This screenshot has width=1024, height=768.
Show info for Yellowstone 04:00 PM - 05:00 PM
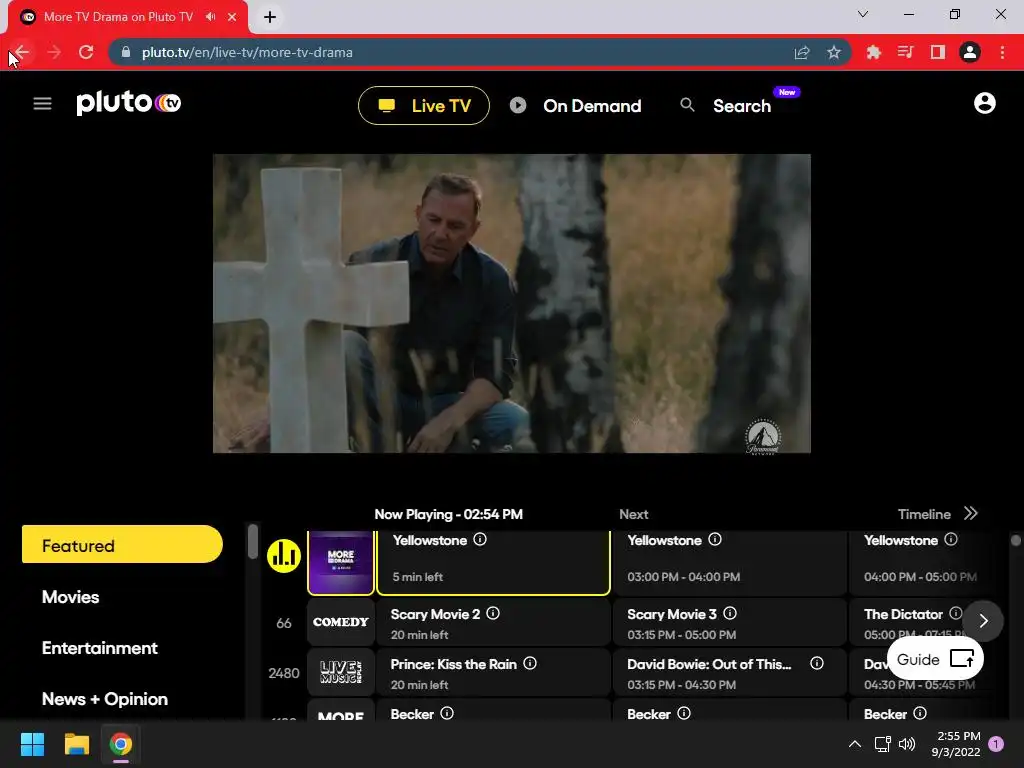point(951,539)
